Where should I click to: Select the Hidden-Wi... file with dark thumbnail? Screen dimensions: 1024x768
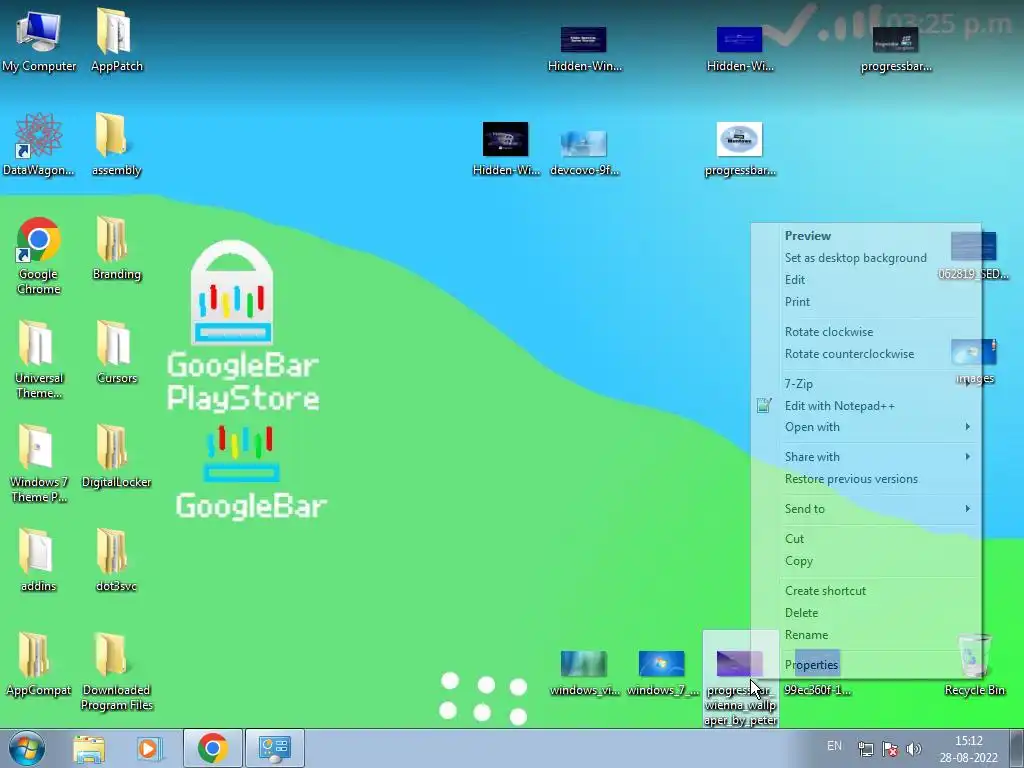[505, 149]
